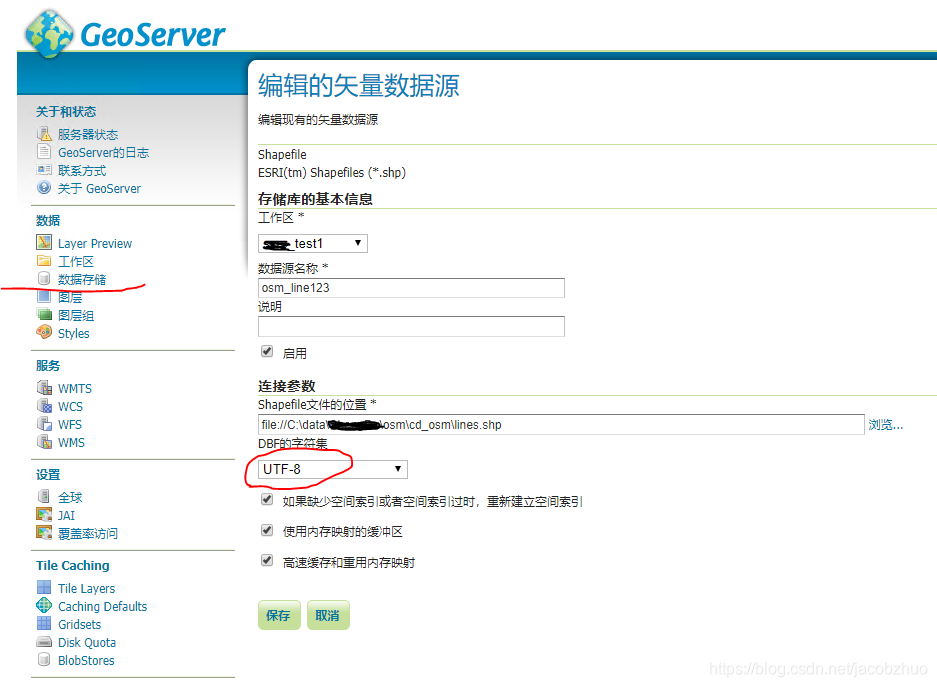Screen dimensions: 937x687
Task: Open the WFS service link
Action: [70, 425]
